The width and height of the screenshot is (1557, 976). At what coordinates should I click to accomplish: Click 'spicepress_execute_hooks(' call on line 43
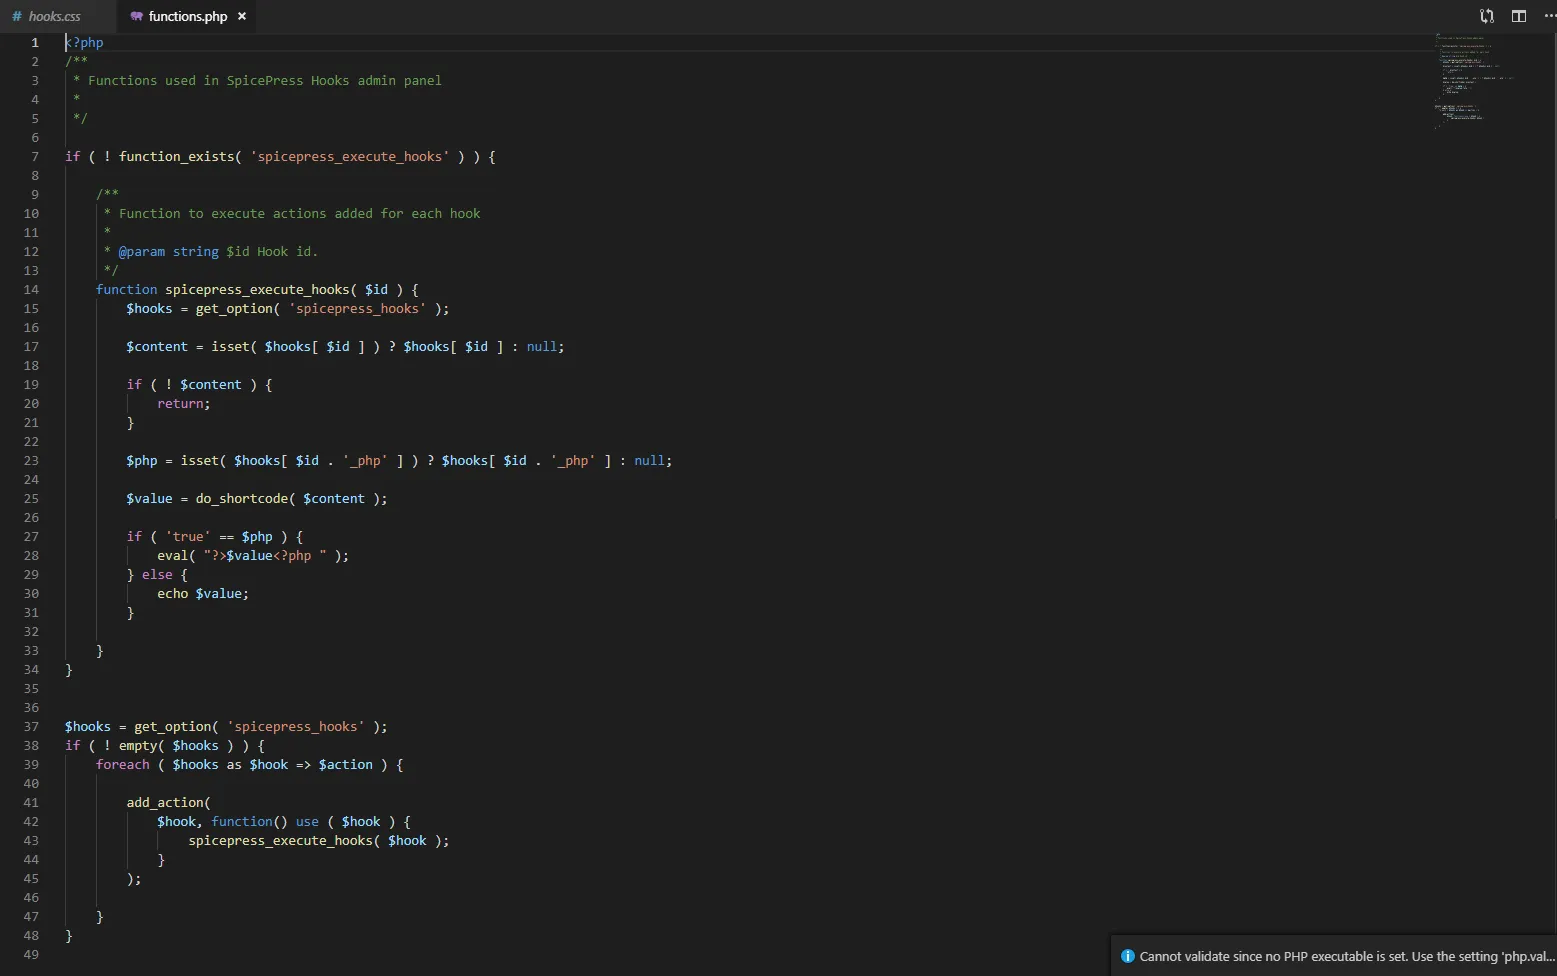[x=285, y=840]
